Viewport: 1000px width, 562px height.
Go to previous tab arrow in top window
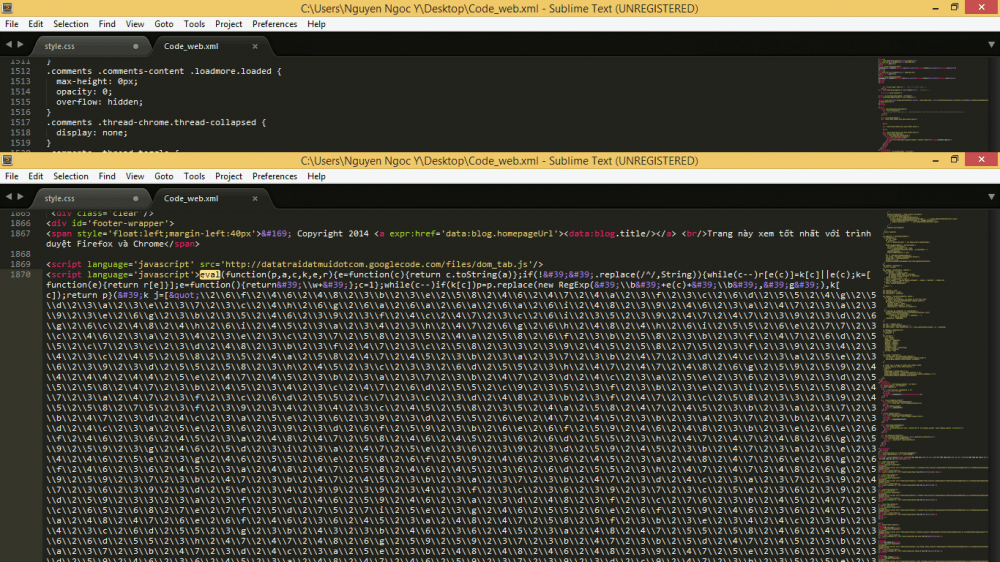click(x=8, y=45)
